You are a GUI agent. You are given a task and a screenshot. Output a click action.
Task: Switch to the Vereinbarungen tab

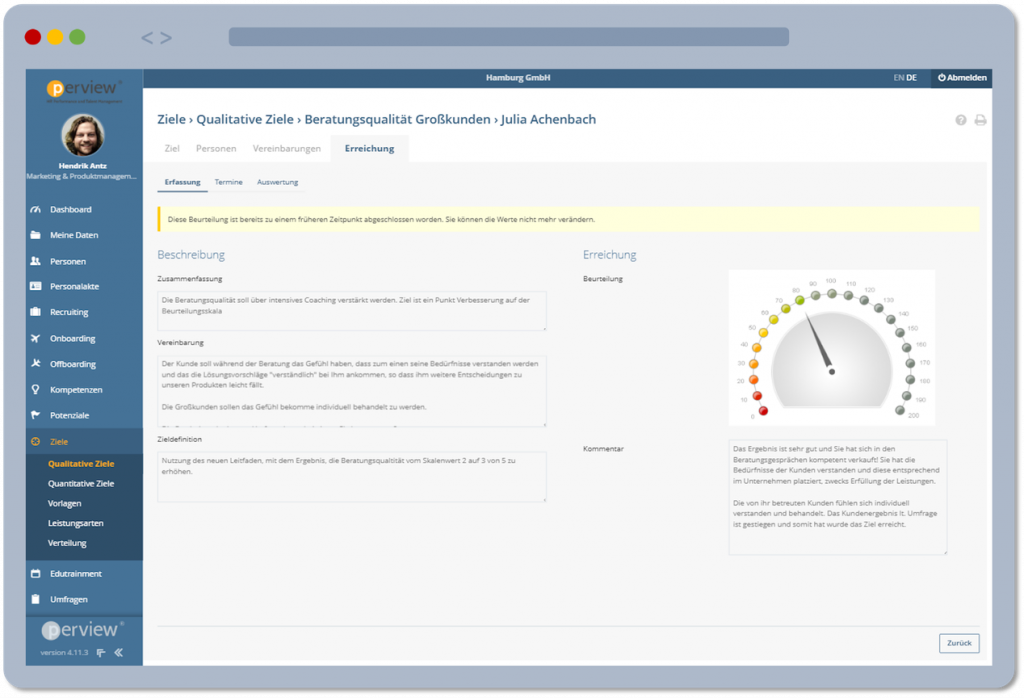point(287,149)
